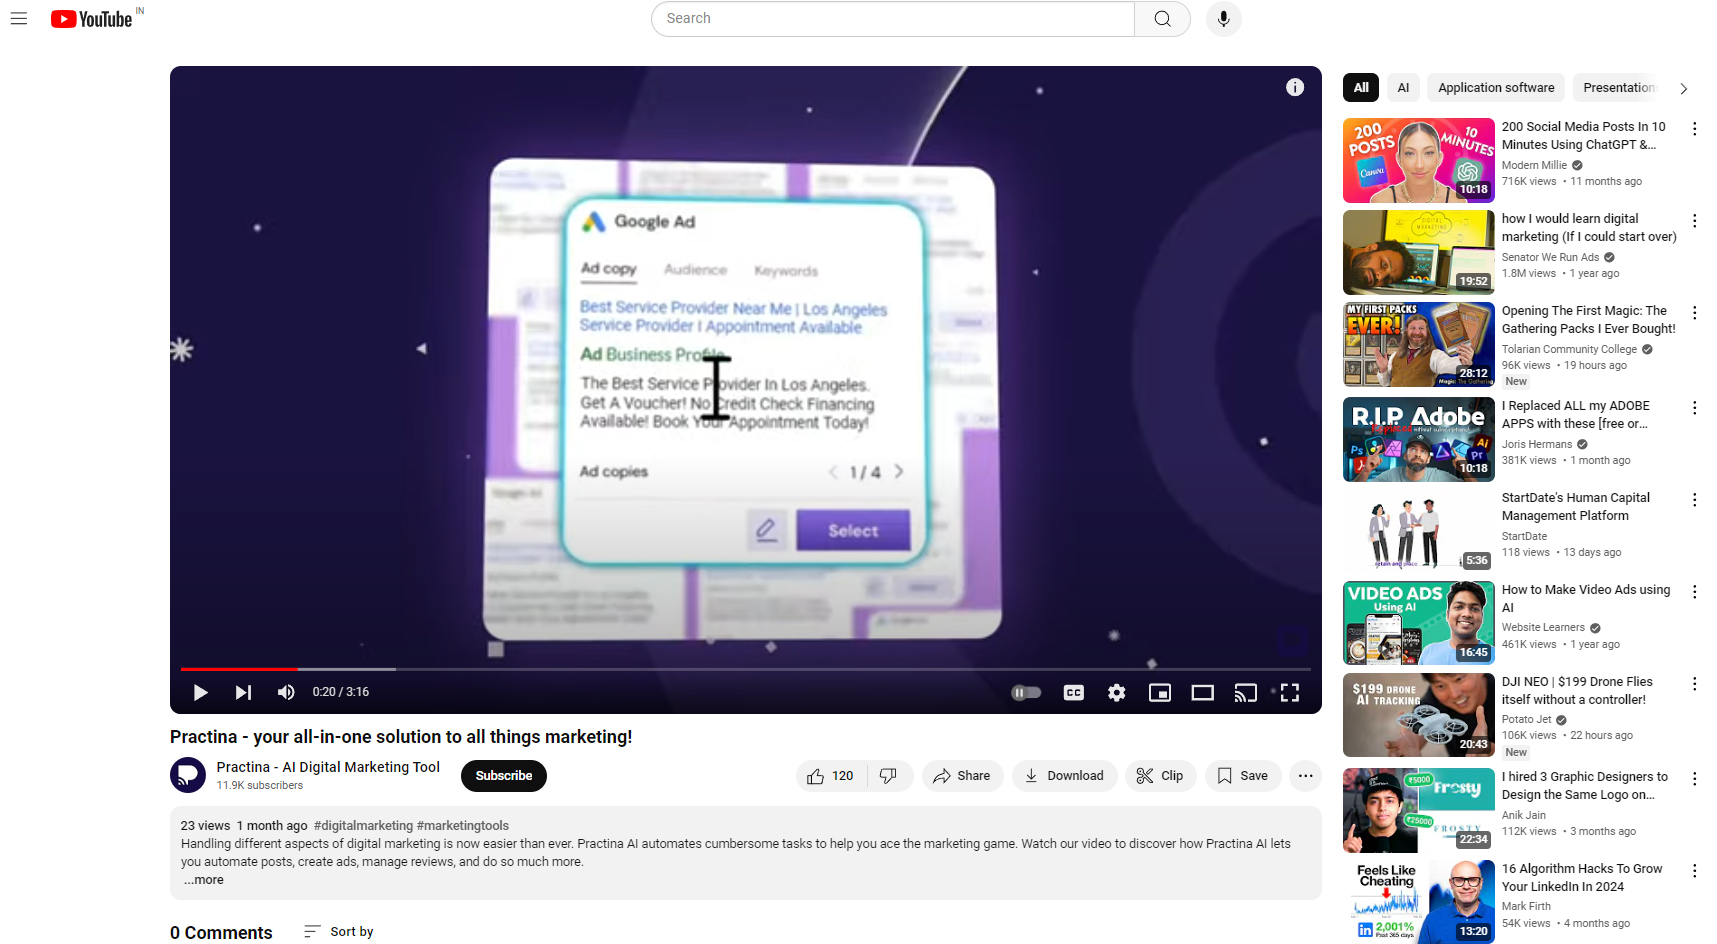Open options for Replaced ALL my ADOBE video
Image resolution: width=1717 pixels, height=944 pixels.
click(x=1694, y=408)
